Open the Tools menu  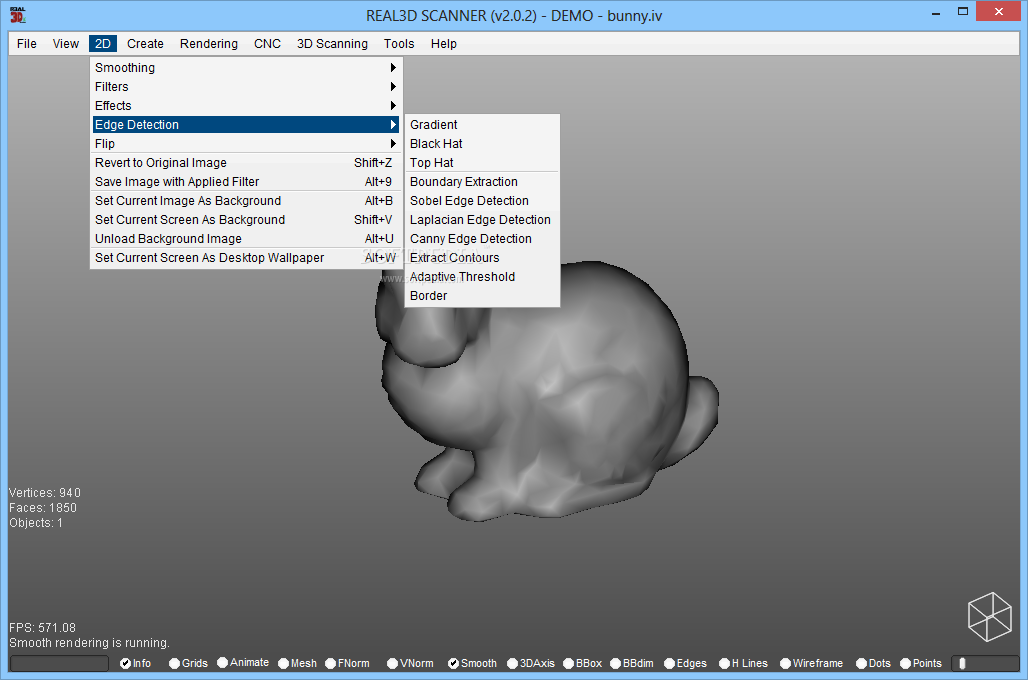tap(399, 43)
